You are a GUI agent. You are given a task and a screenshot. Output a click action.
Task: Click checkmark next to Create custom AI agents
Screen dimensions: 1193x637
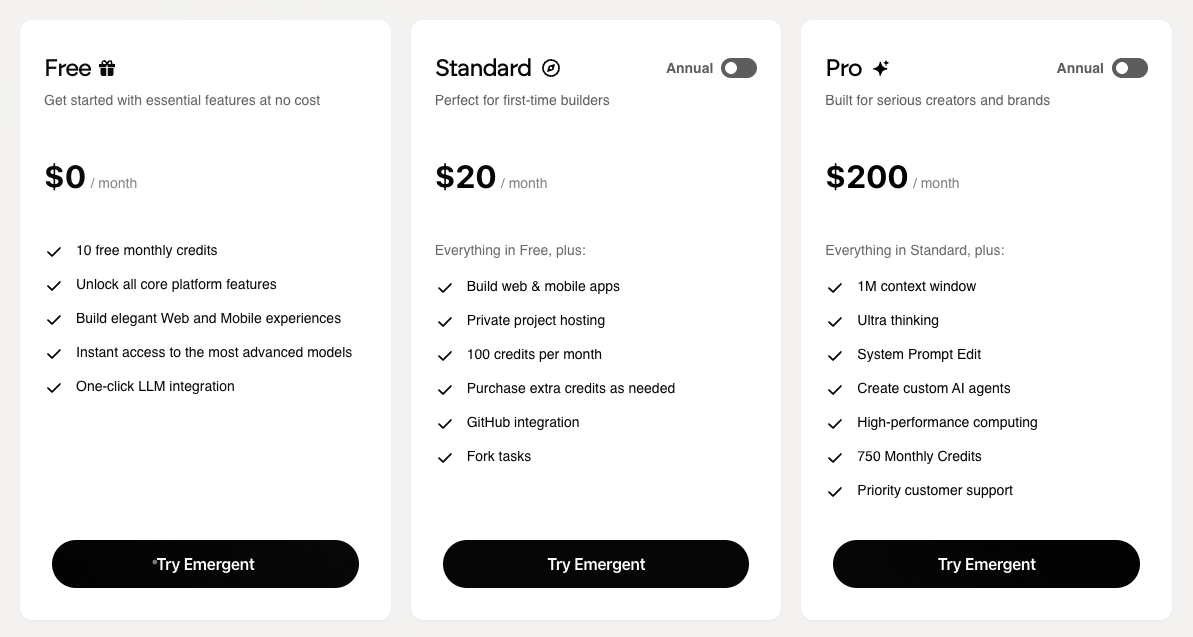(x=835, y=390)
